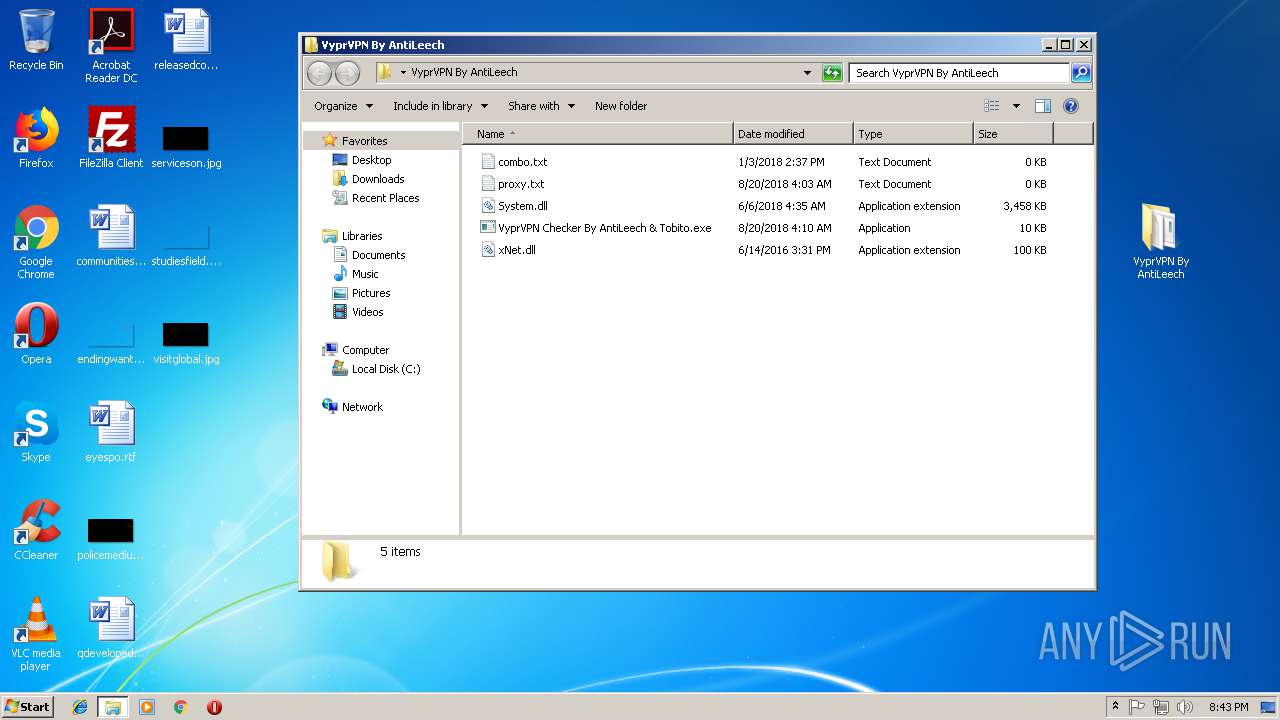
Task: Click the search magnifier button
Action: pyautogui.click(x=1081, y=73)
